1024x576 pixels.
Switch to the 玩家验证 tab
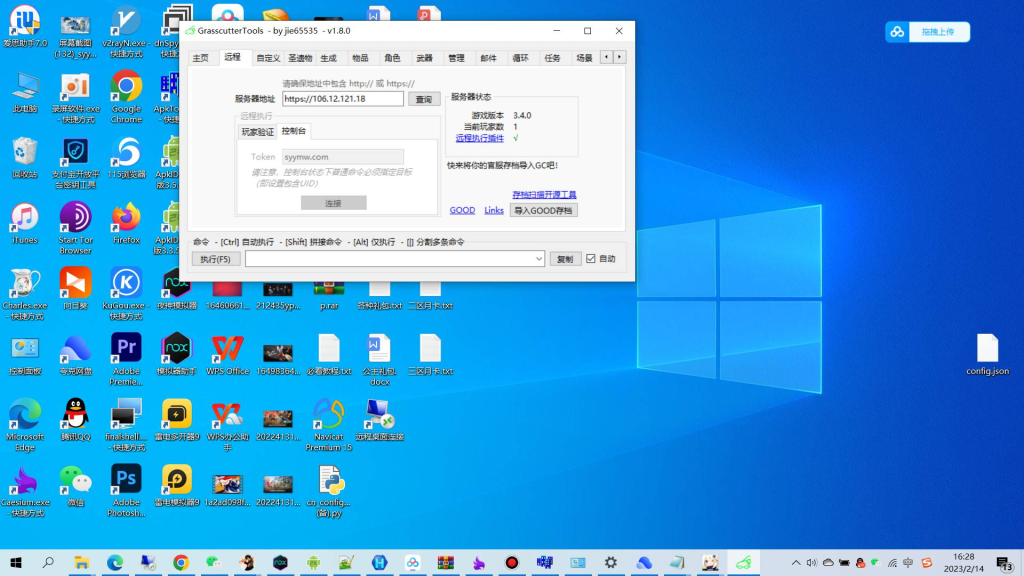coord(257,132)
